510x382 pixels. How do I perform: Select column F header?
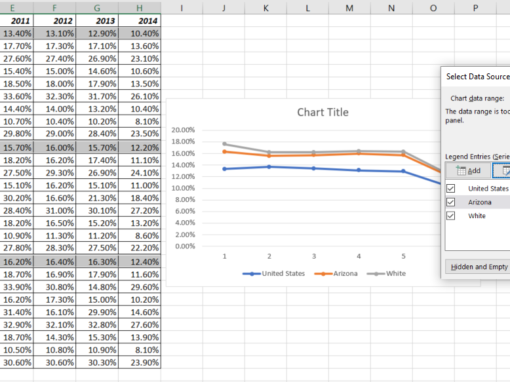click(x=55, y=8)
